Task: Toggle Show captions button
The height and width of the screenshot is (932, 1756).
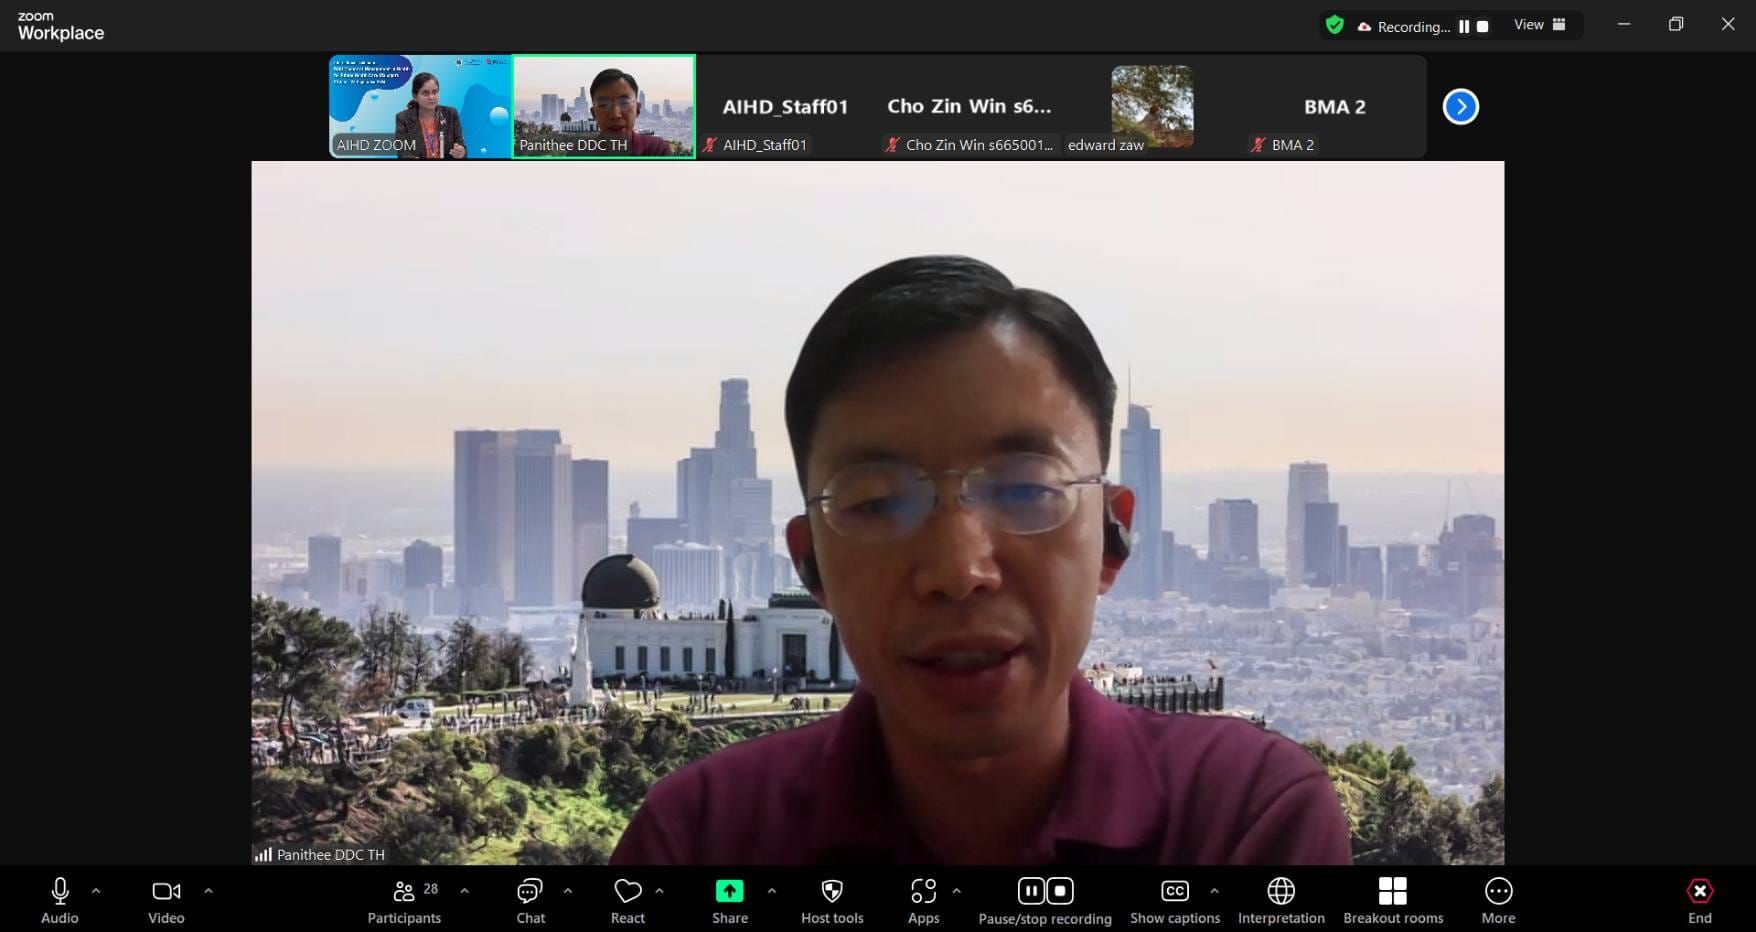Action: (1174, 901)
